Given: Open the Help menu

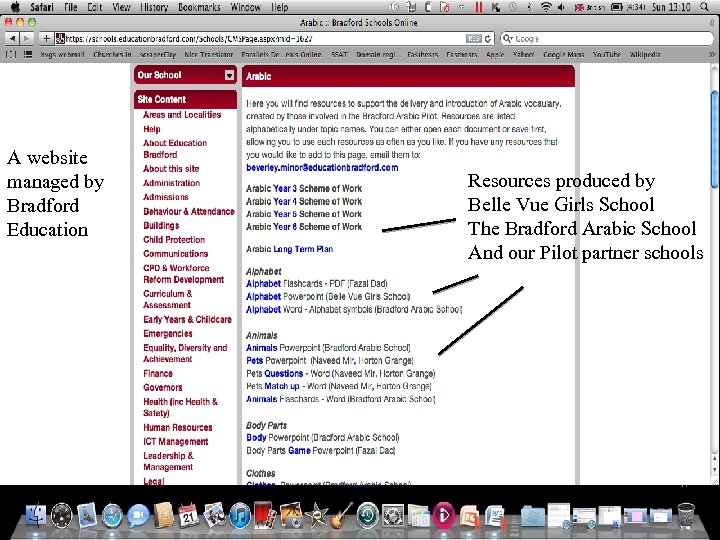Looking at the screenshot, I should coord(279,7).
